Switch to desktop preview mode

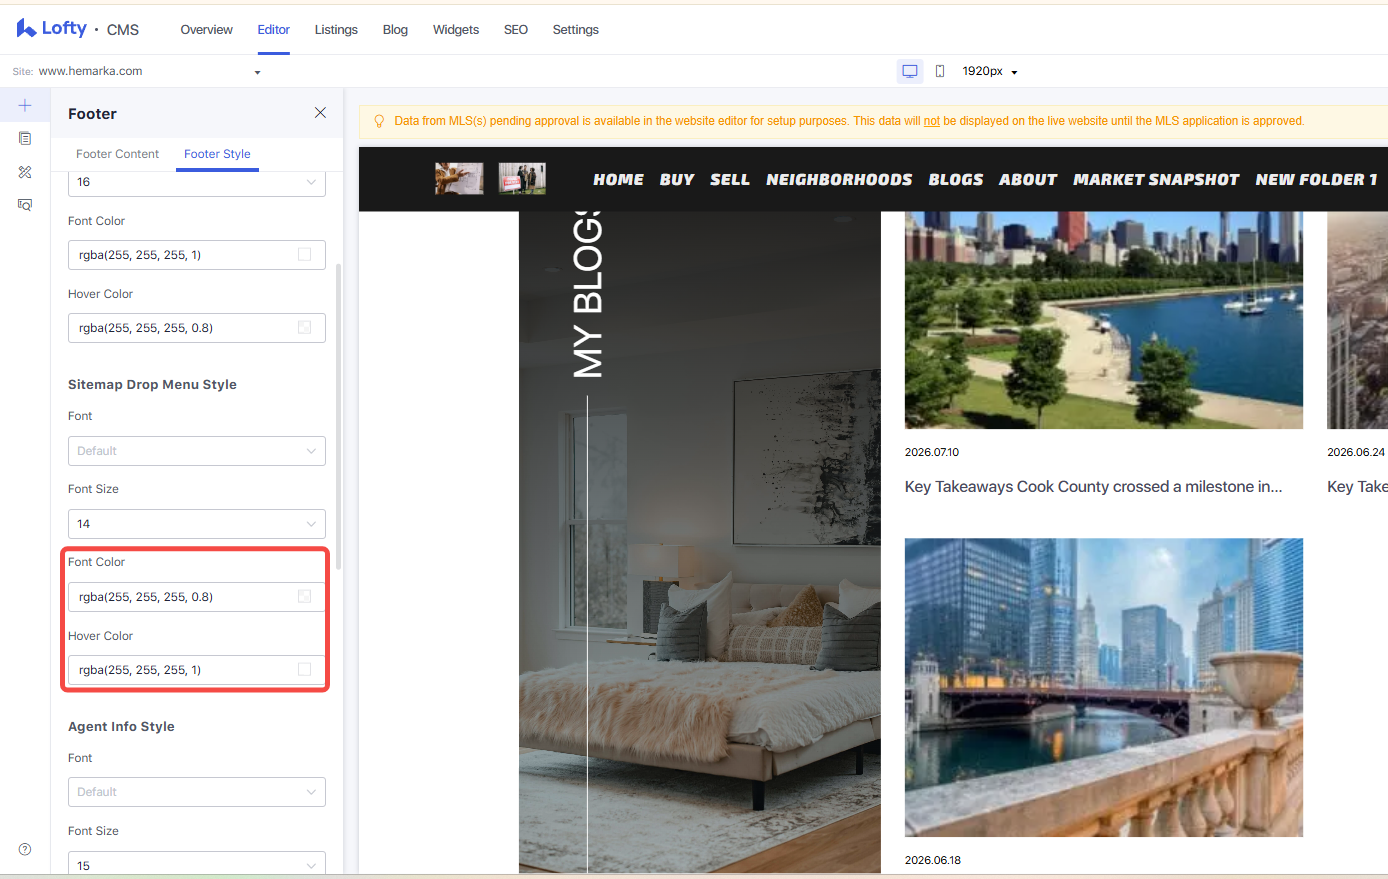click(x=910, y=71)
